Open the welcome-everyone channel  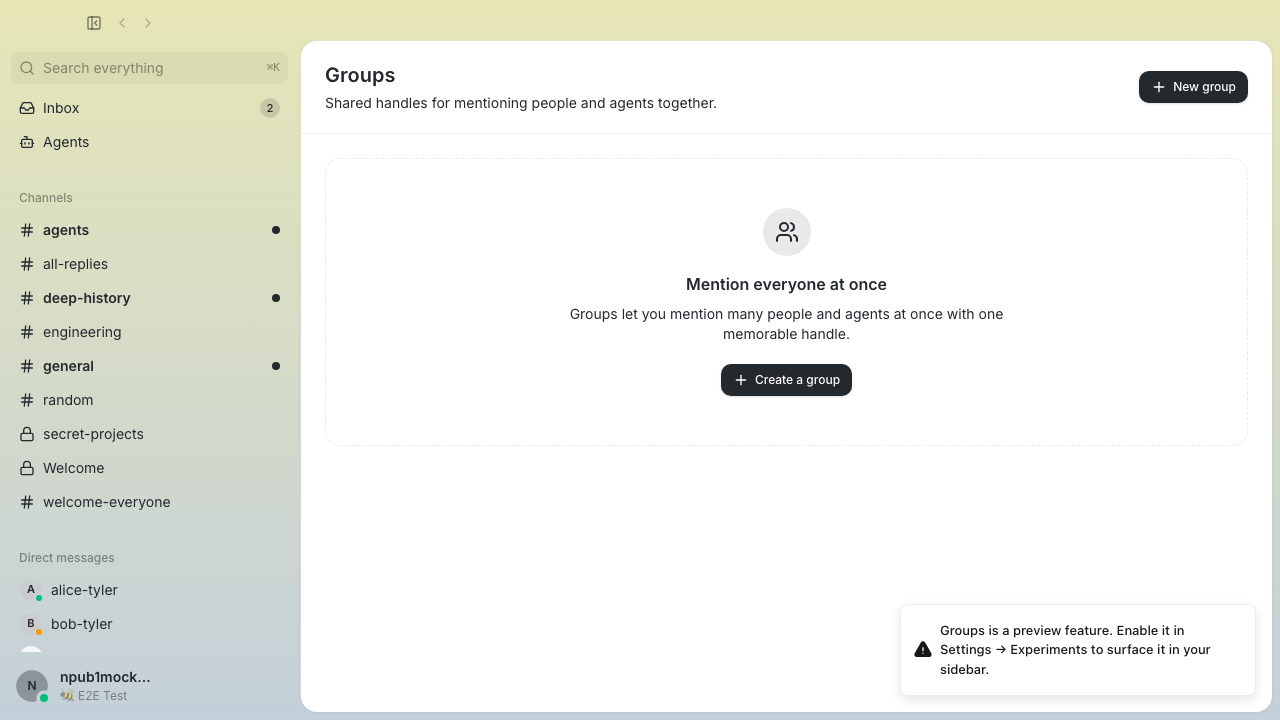point(149,502)
